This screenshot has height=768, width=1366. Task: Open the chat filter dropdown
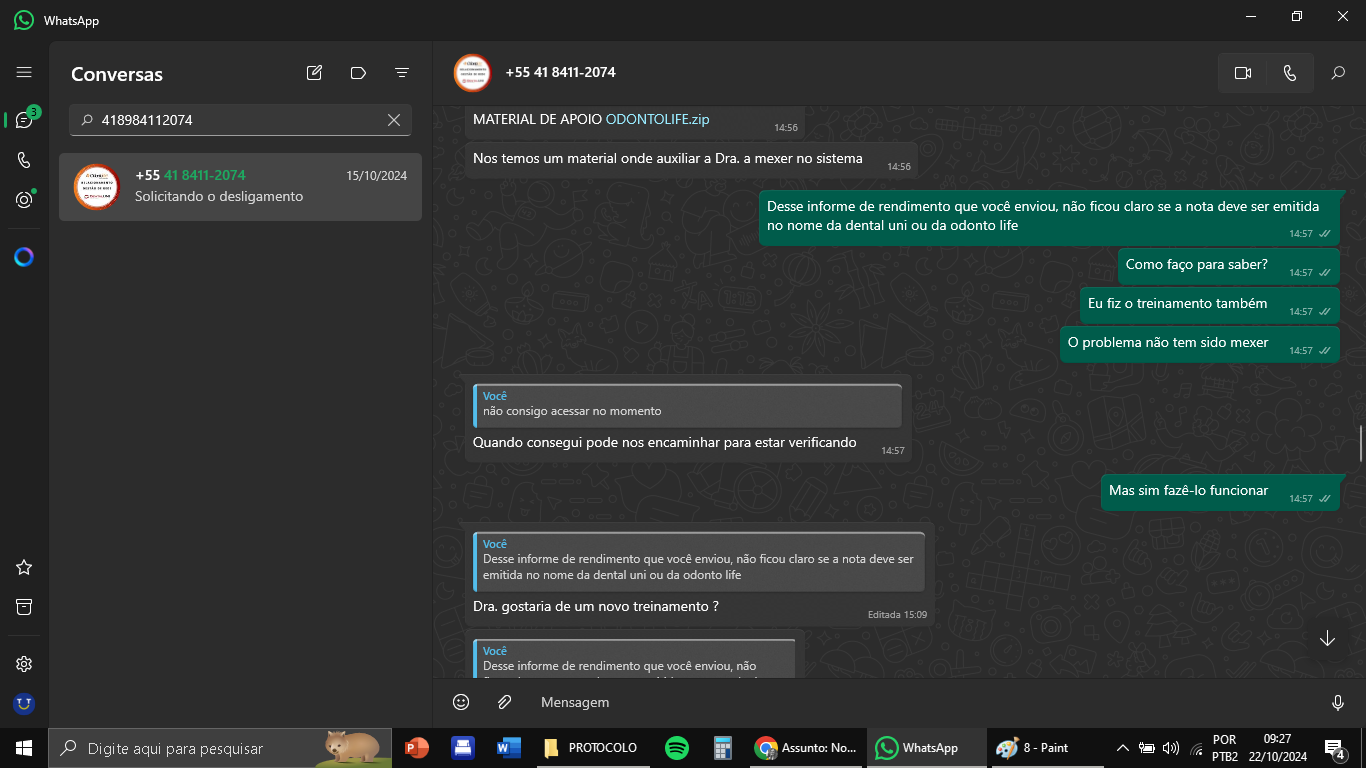402,73
